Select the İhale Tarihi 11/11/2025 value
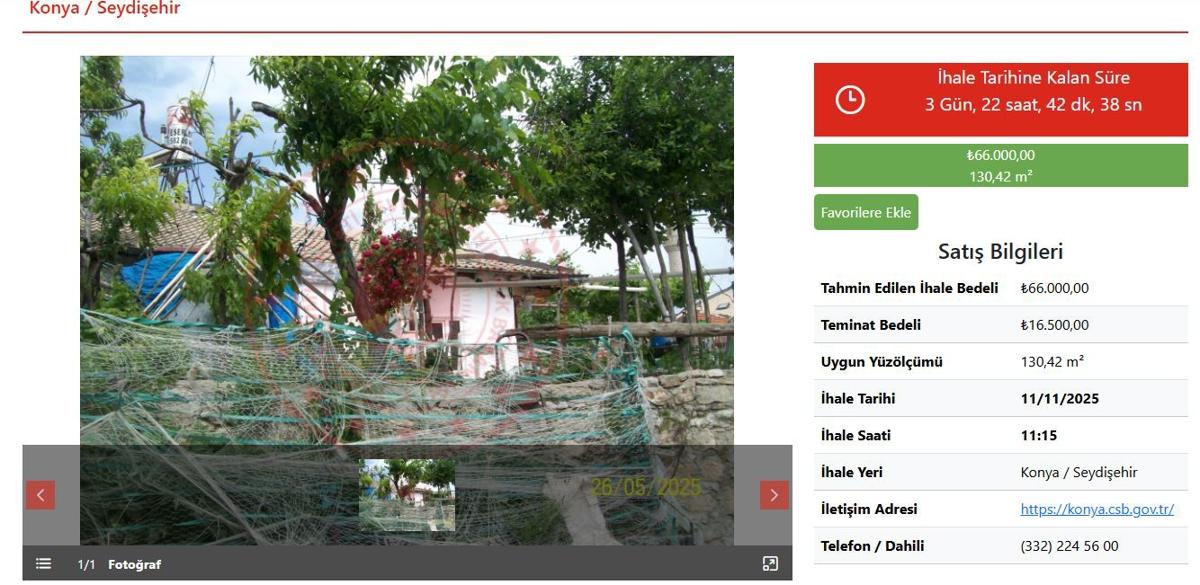Viewport: 1200px width, 585px height. 1059,399
